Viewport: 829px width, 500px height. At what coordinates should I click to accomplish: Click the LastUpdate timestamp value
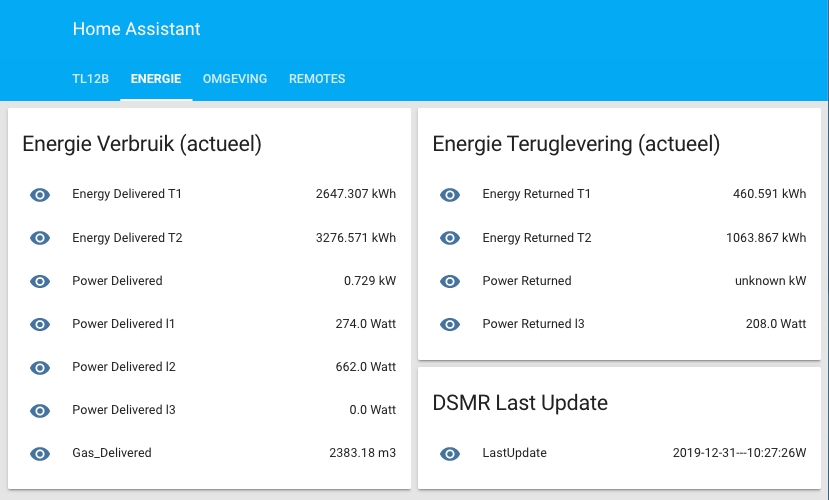click(739, 453)
